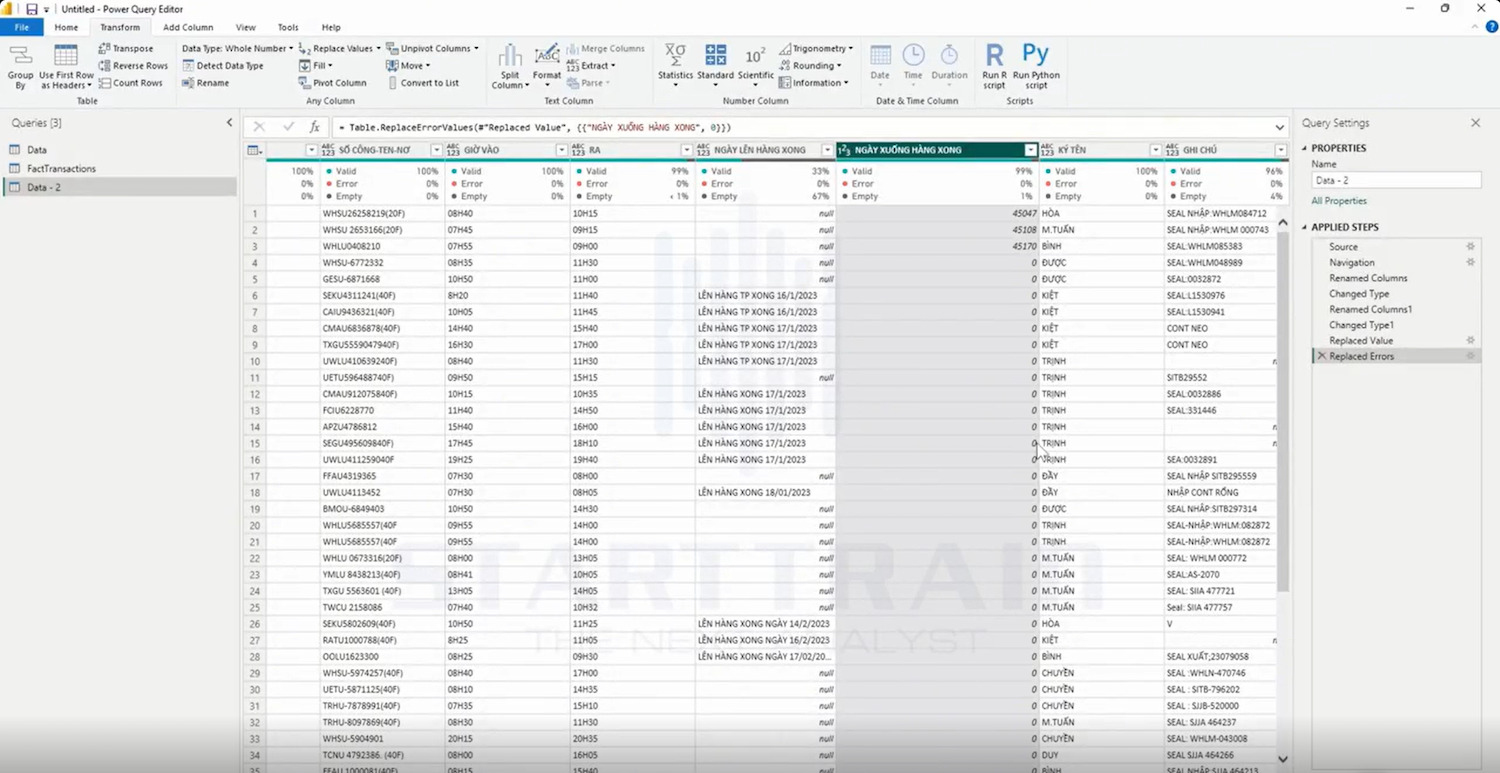
Task: Click Convert to List
Action: coord(423,83)
